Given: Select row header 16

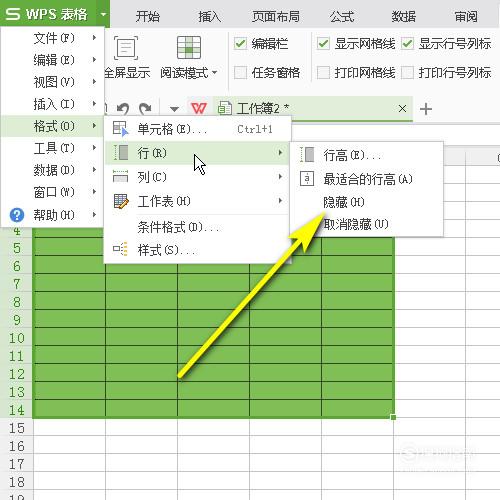Looking at the screenshot, I should (17, 446).
